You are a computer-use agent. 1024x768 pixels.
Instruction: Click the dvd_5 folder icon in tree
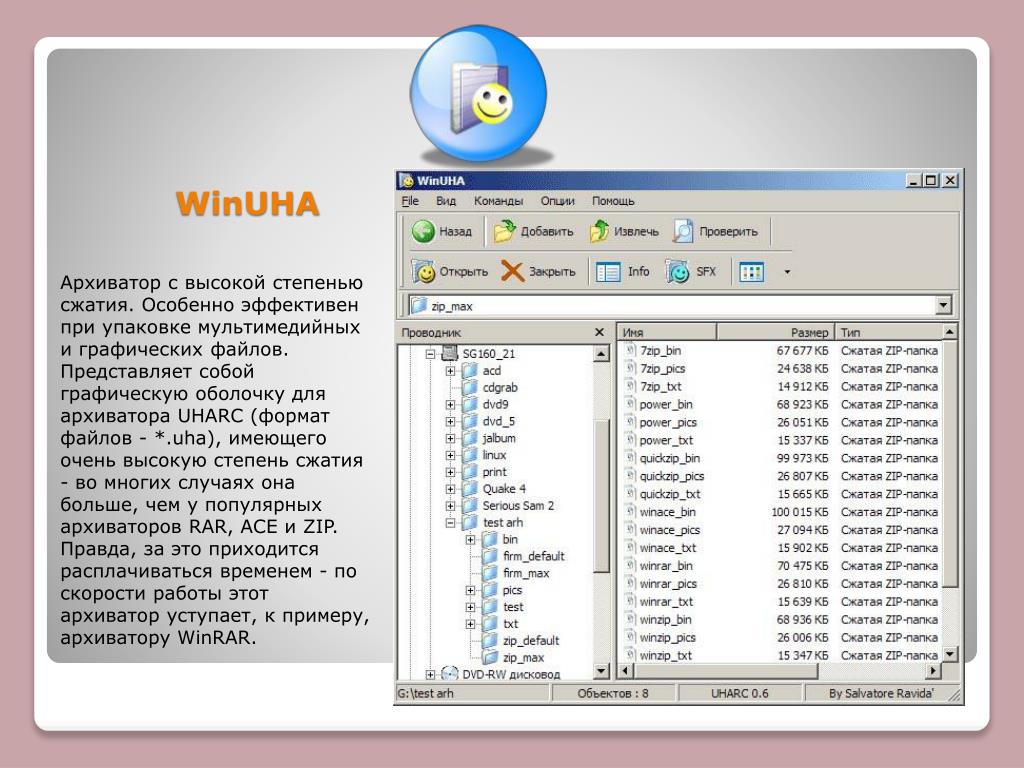470,422
